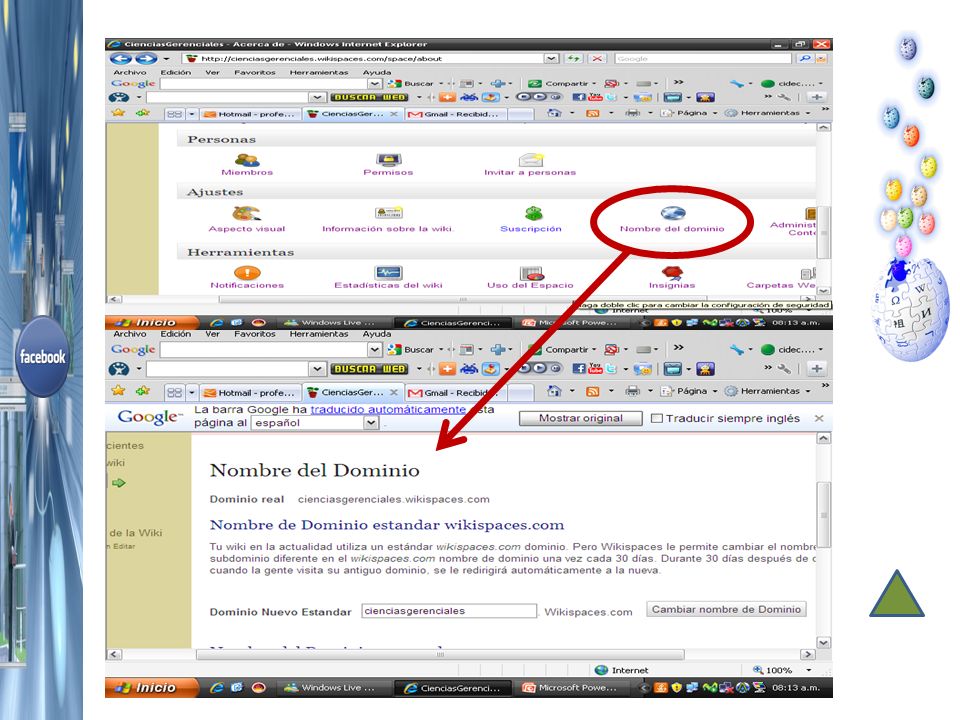Switch to Hotmail tab in Acerca de window

click(x=250, y=114)
